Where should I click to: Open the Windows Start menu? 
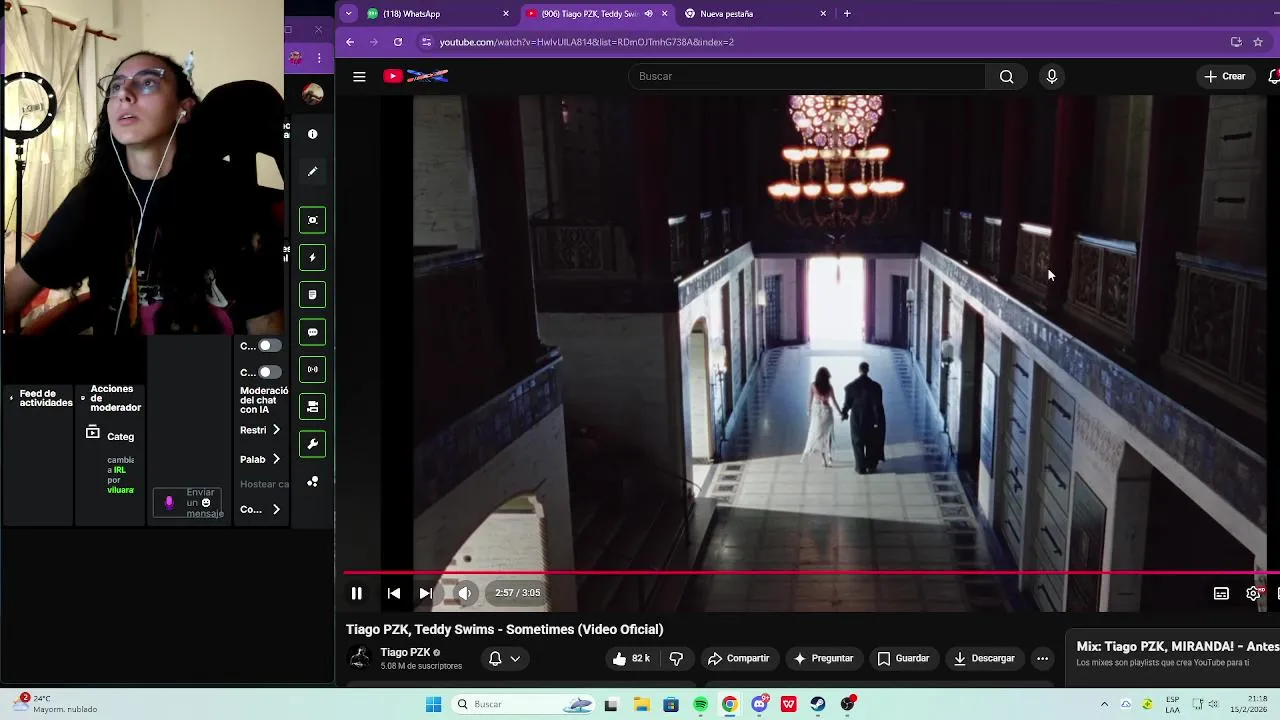coord(433,704)
